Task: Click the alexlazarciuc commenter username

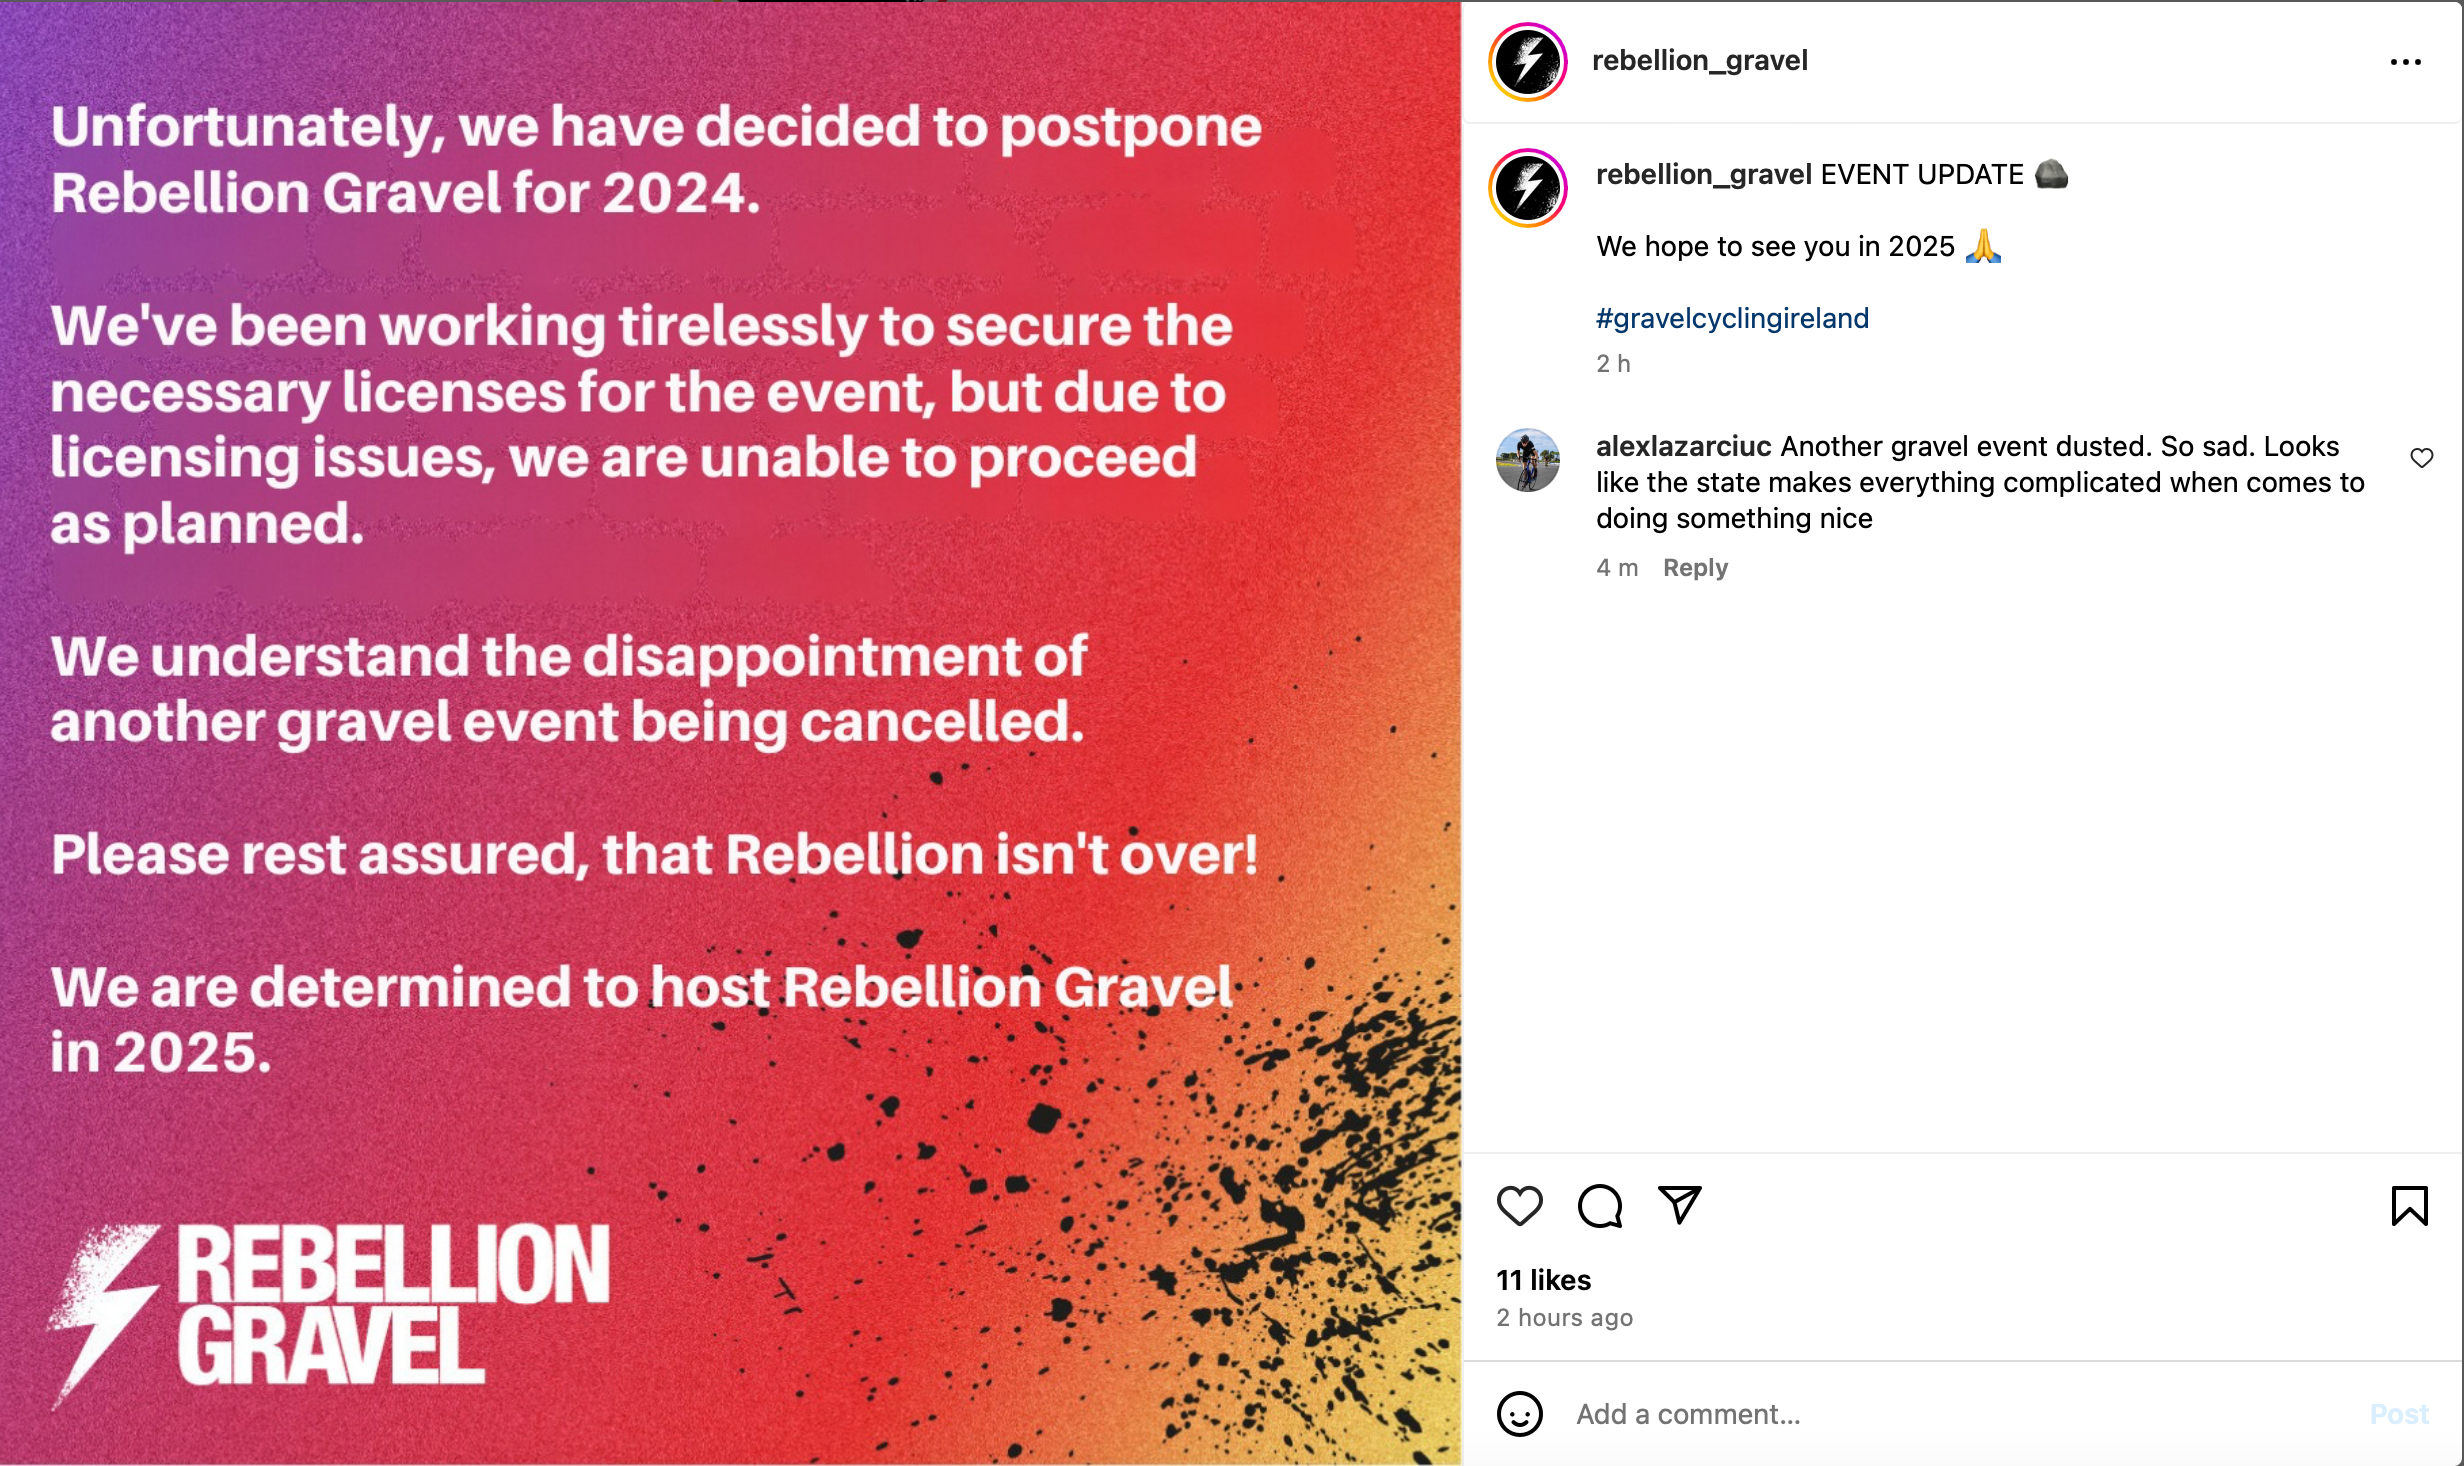Action: tap(1683, 446)
